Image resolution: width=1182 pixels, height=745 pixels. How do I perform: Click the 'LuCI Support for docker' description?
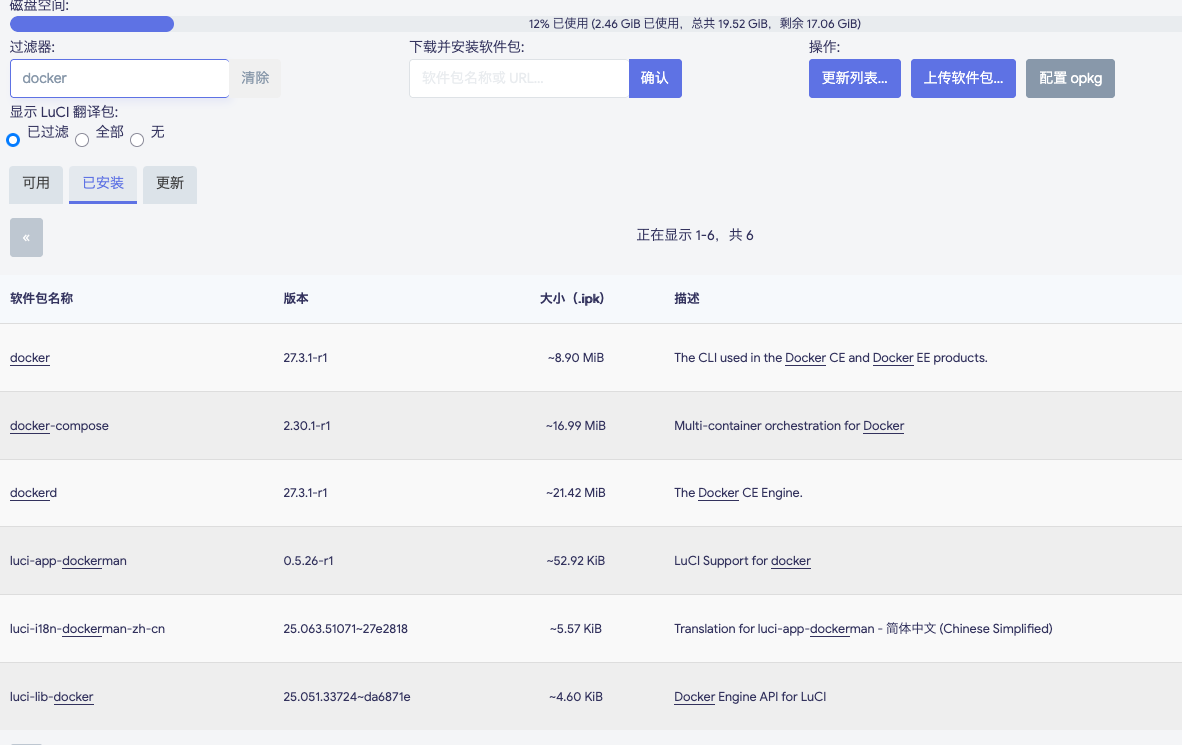pos(743,561)
